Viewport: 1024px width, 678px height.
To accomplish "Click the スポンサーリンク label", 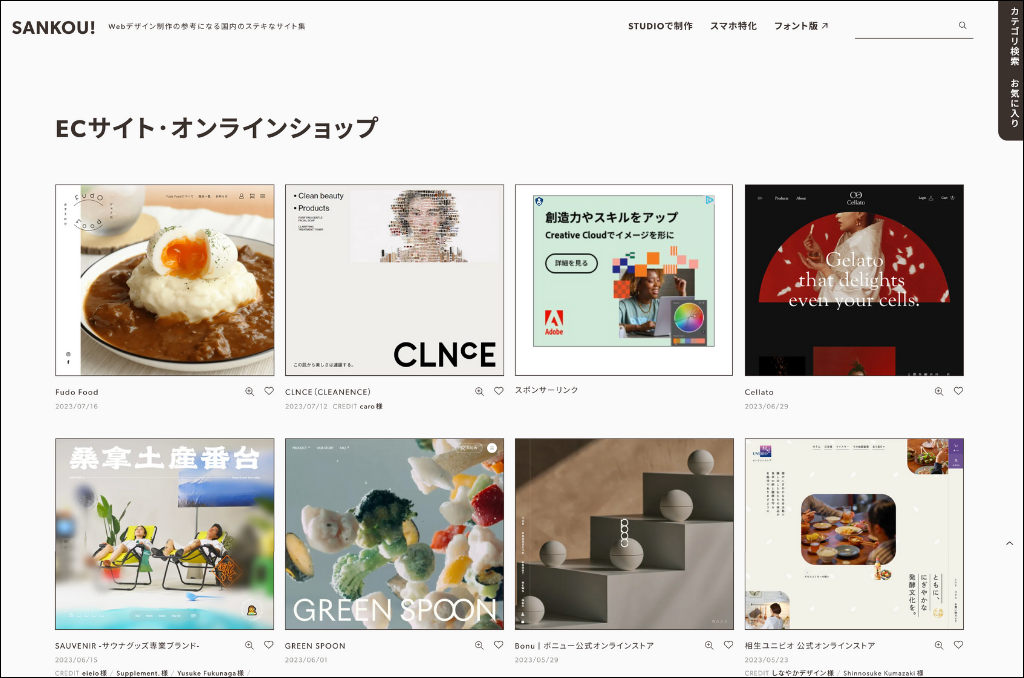I will click(x=547, y=390).
